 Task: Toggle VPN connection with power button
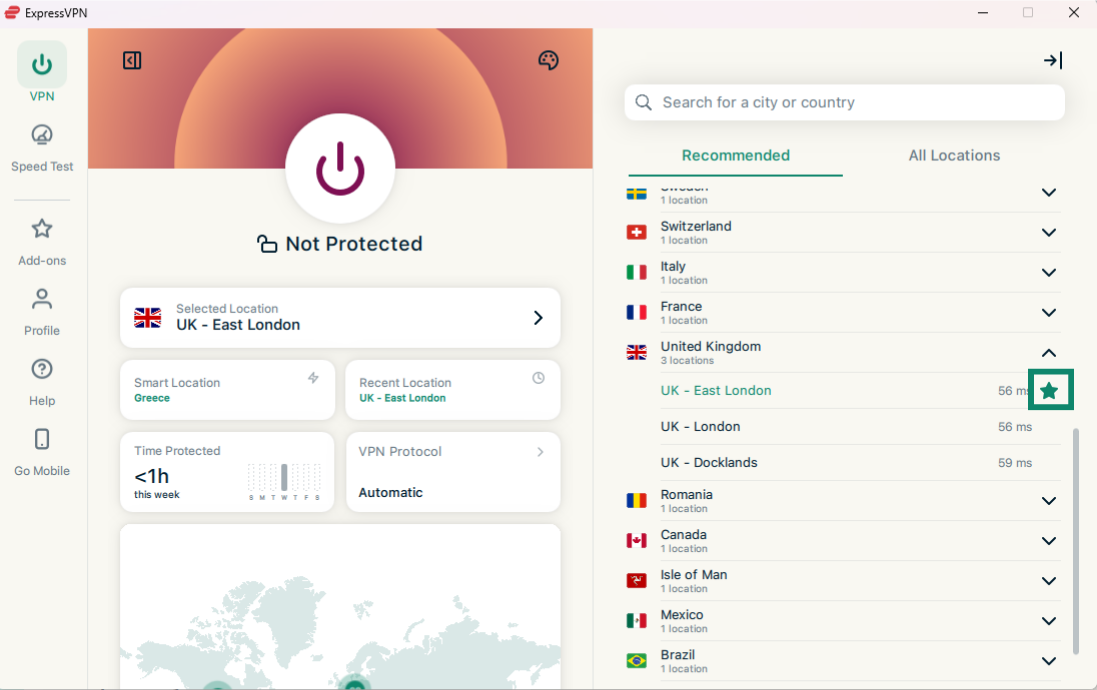click(x=340, y=169)
